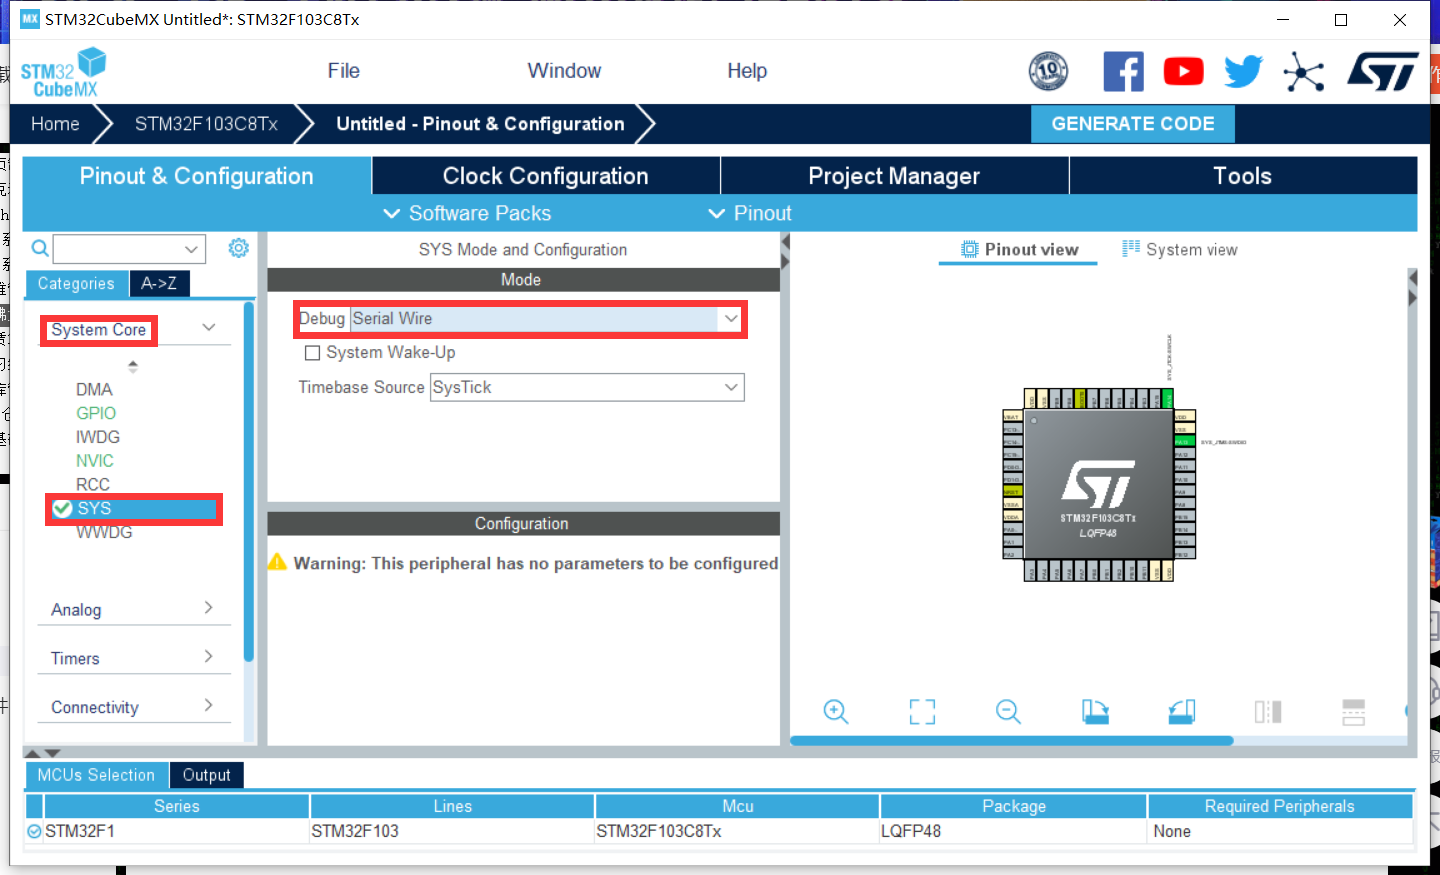The width and height of the screenshot is (1440, 875).
Task: Click the vertical split view icon
Action: point(1268,712)
